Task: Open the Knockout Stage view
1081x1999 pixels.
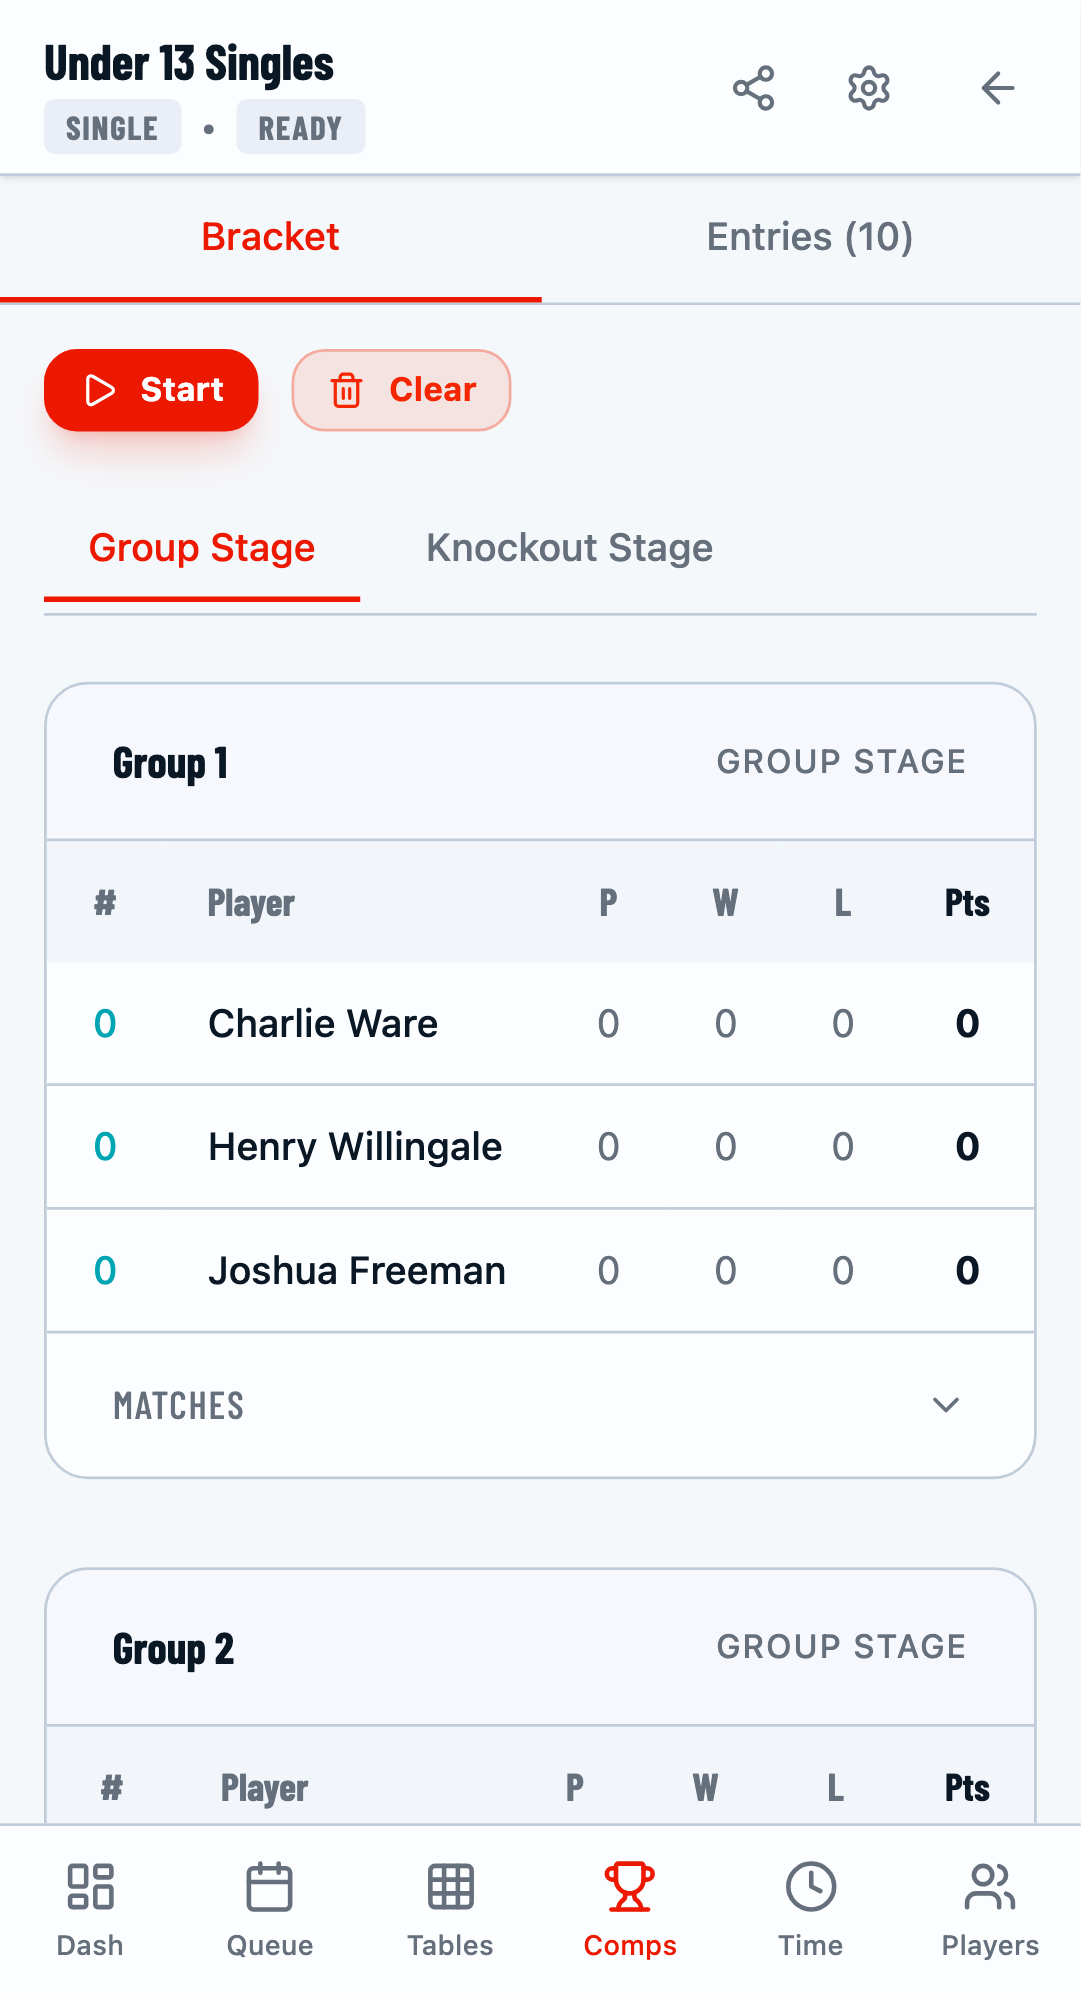Action: click(568, 547)
